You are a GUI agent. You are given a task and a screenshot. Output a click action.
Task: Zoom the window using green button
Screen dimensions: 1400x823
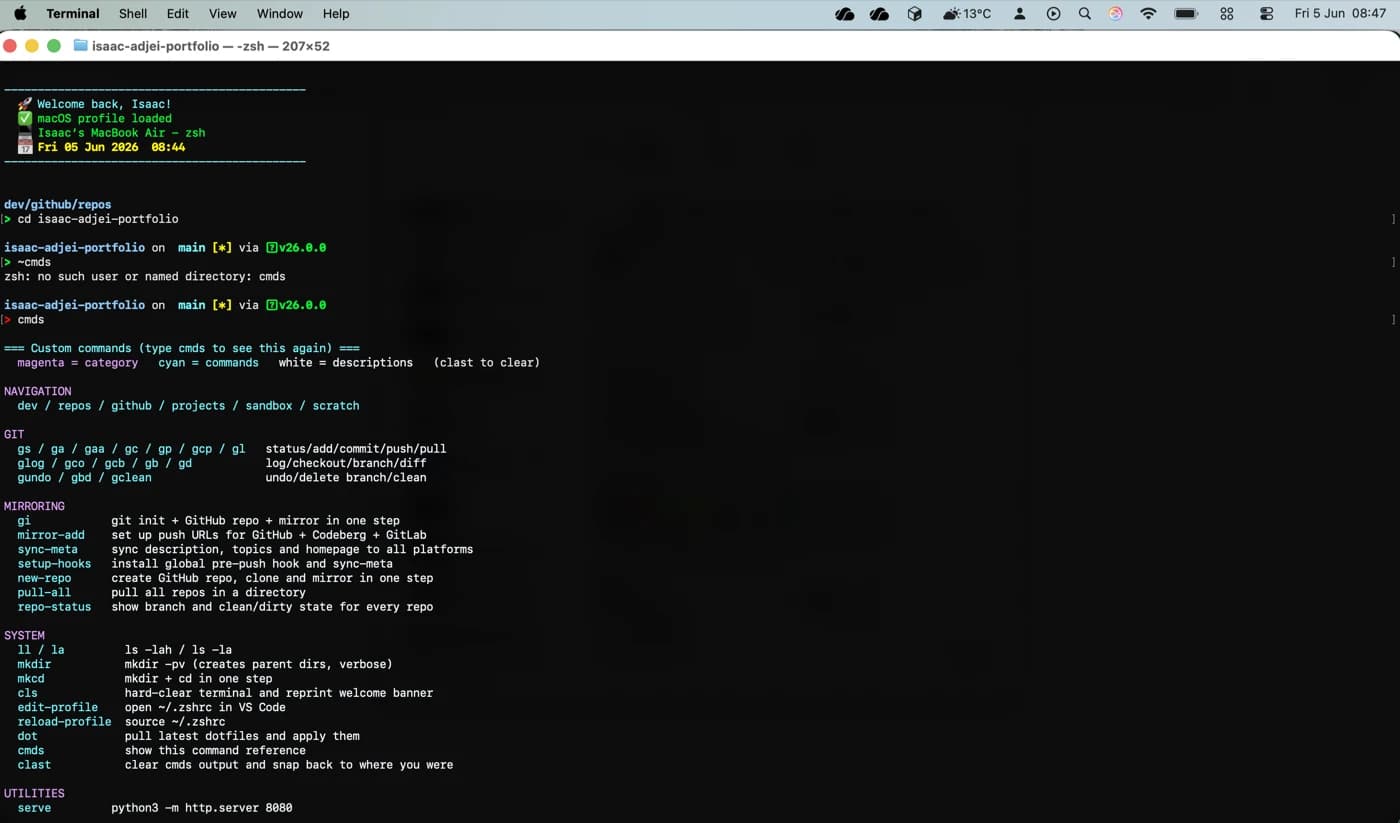54,46
